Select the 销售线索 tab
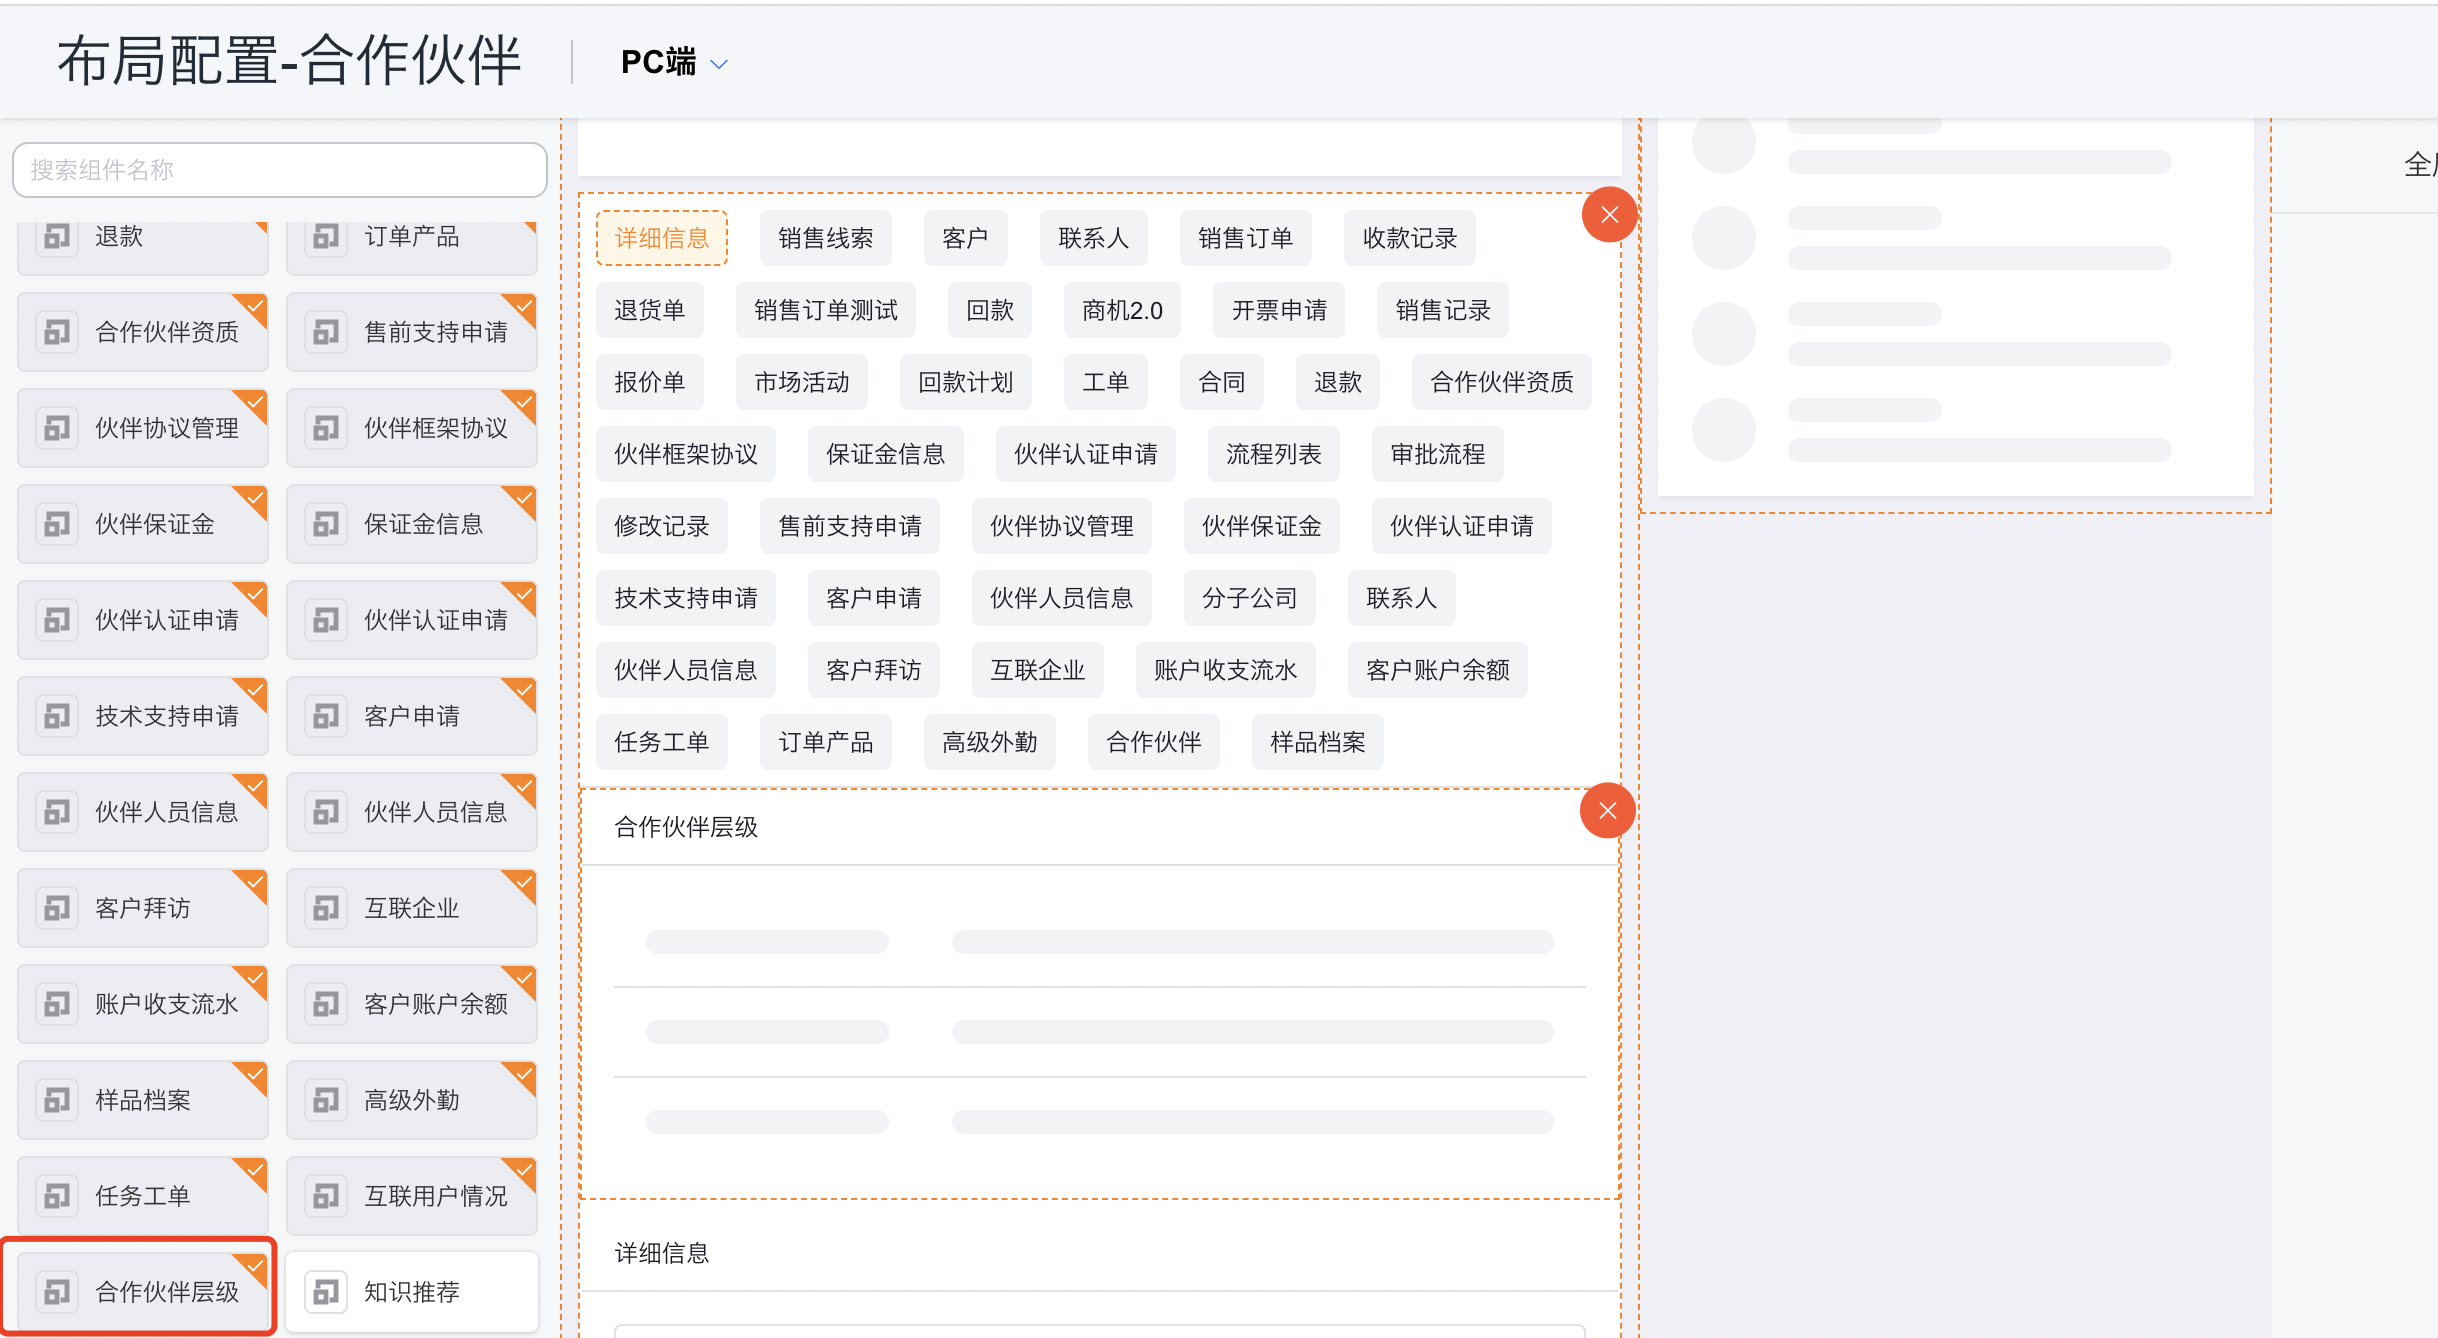This screenshot has height=1338, width=2438. tap(826, 238)
